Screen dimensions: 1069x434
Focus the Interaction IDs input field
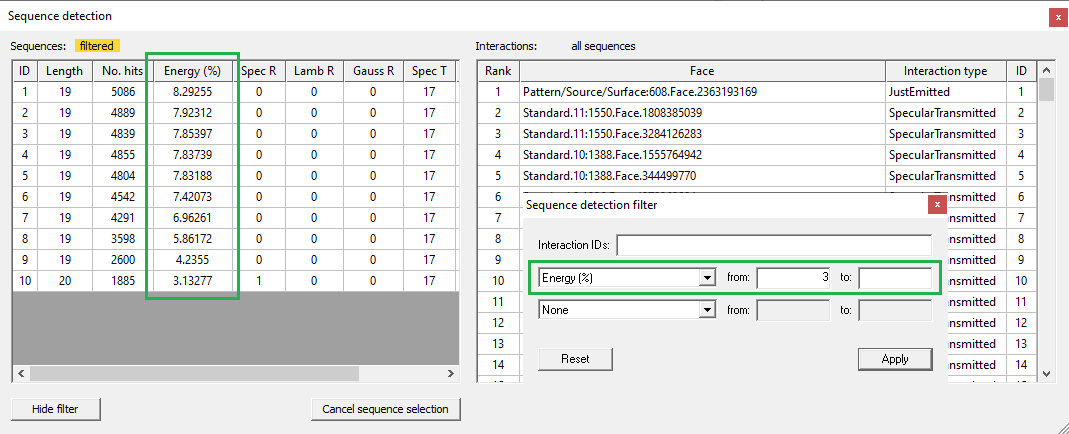pyautogui.click(x=774, y=245)
